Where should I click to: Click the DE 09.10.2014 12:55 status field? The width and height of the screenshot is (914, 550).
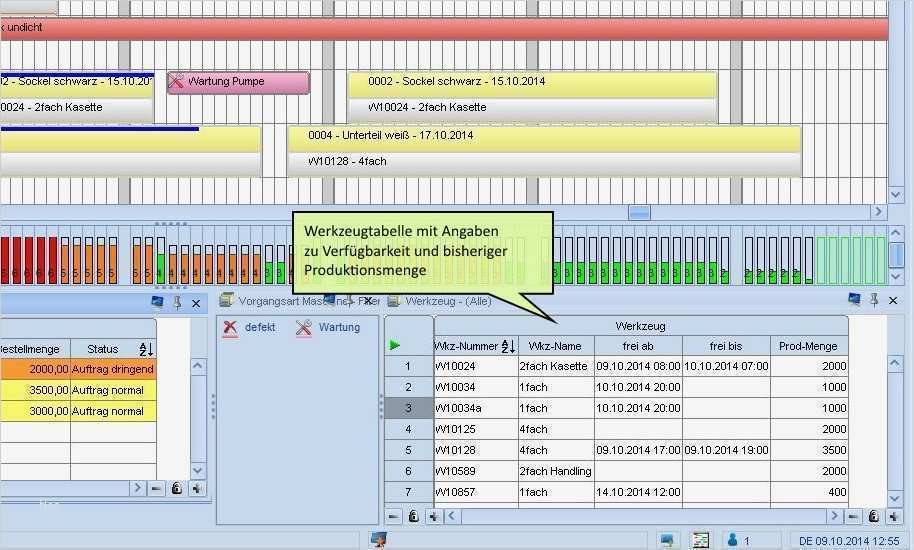[x=849, y=541]
